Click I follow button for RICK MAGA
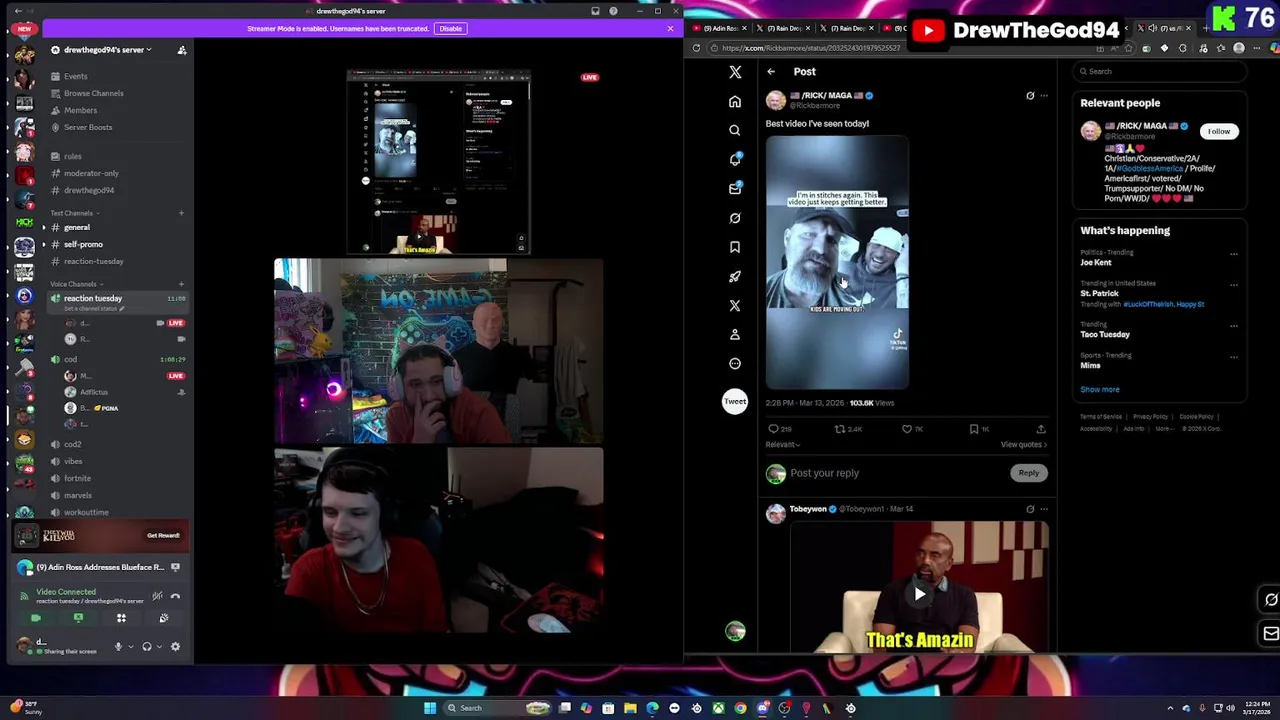 [1219, 131]
